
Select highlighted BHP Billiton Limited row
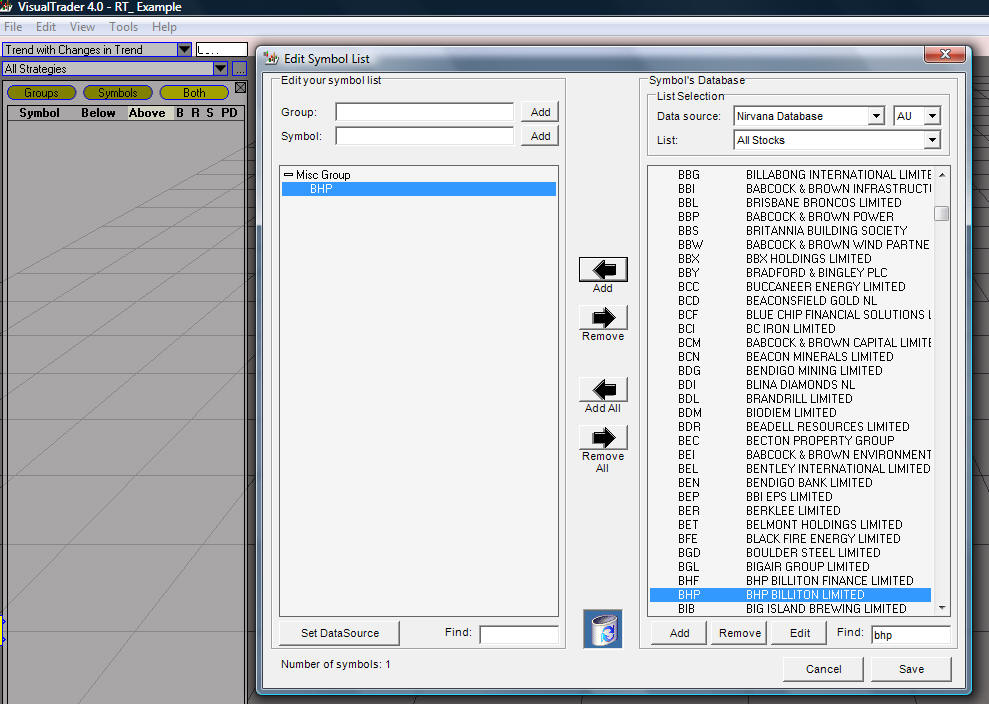(790, 594)
